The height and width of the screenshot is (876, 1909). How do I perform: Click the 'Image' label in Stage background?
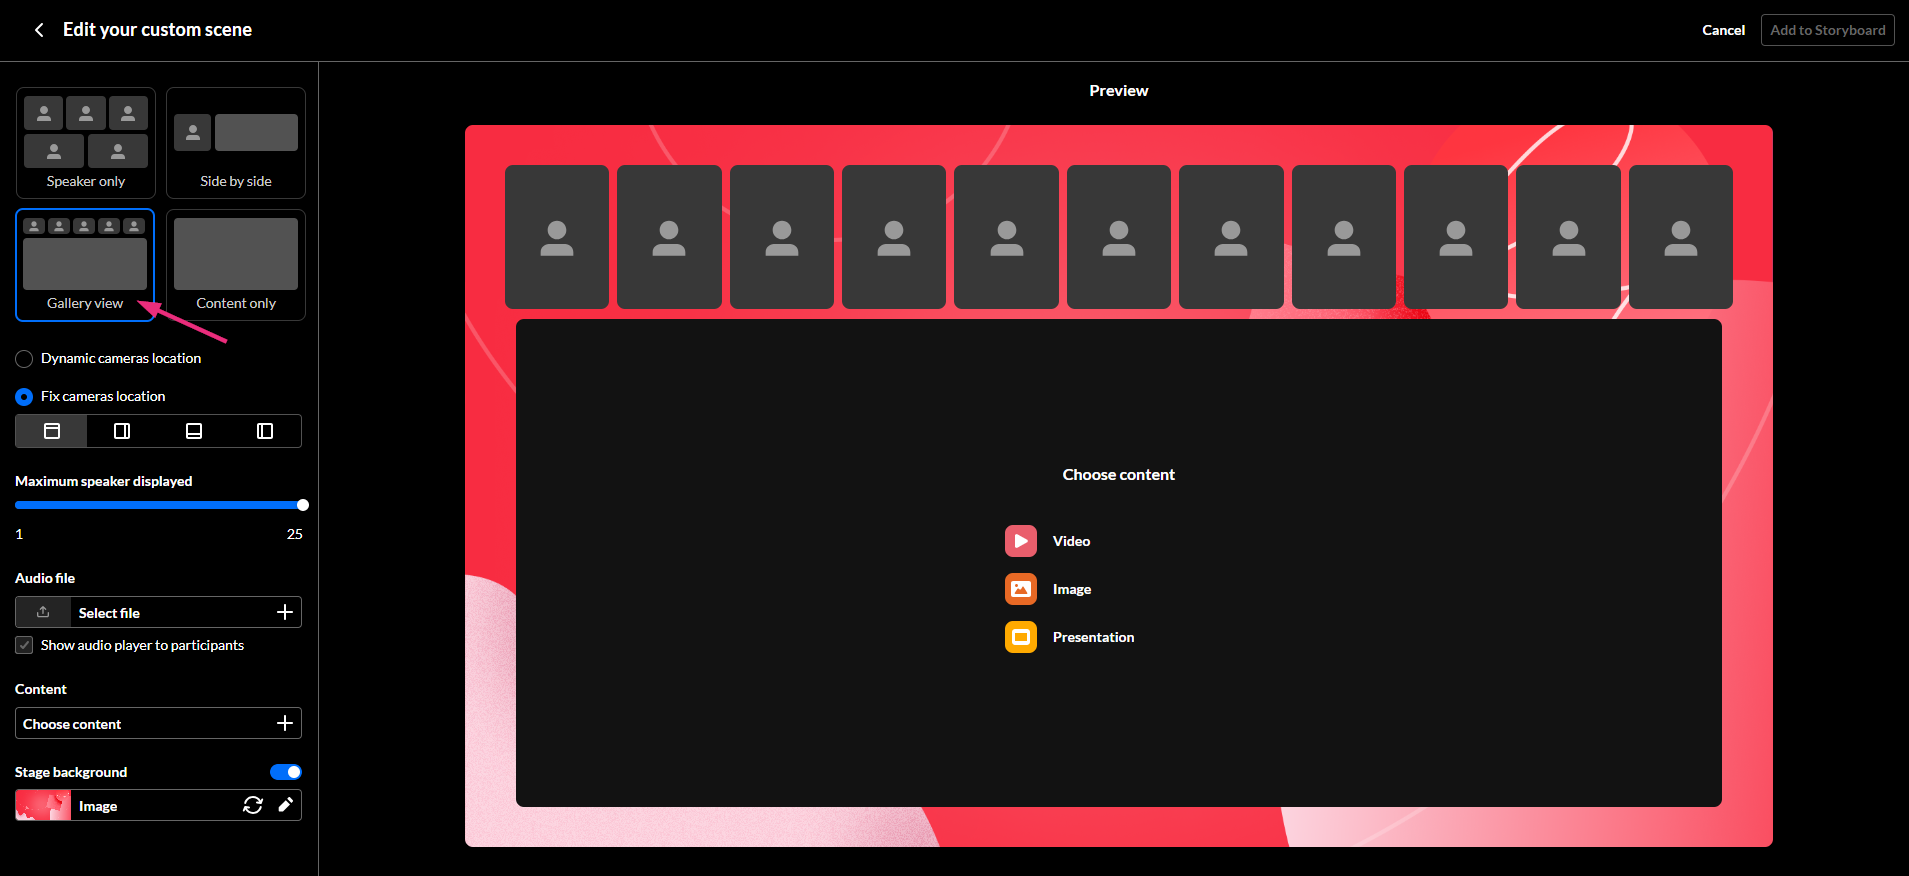click(x=98, y=806)
